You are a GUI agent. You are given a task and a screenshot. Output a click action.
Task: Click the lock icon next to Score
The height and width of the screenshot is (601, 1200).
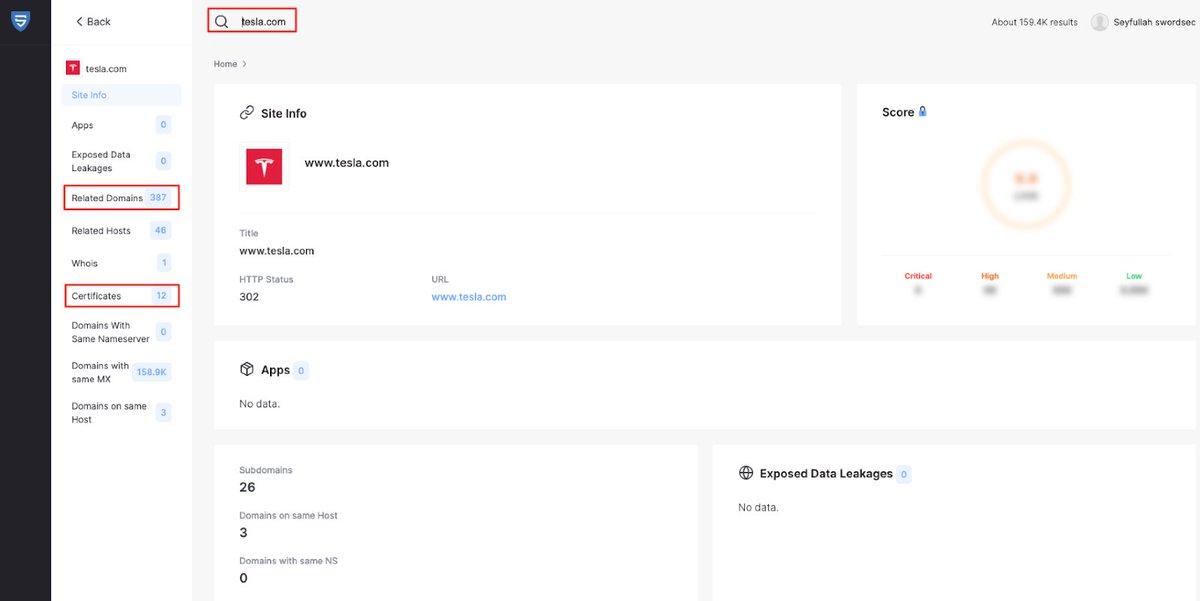coord(922,112)
